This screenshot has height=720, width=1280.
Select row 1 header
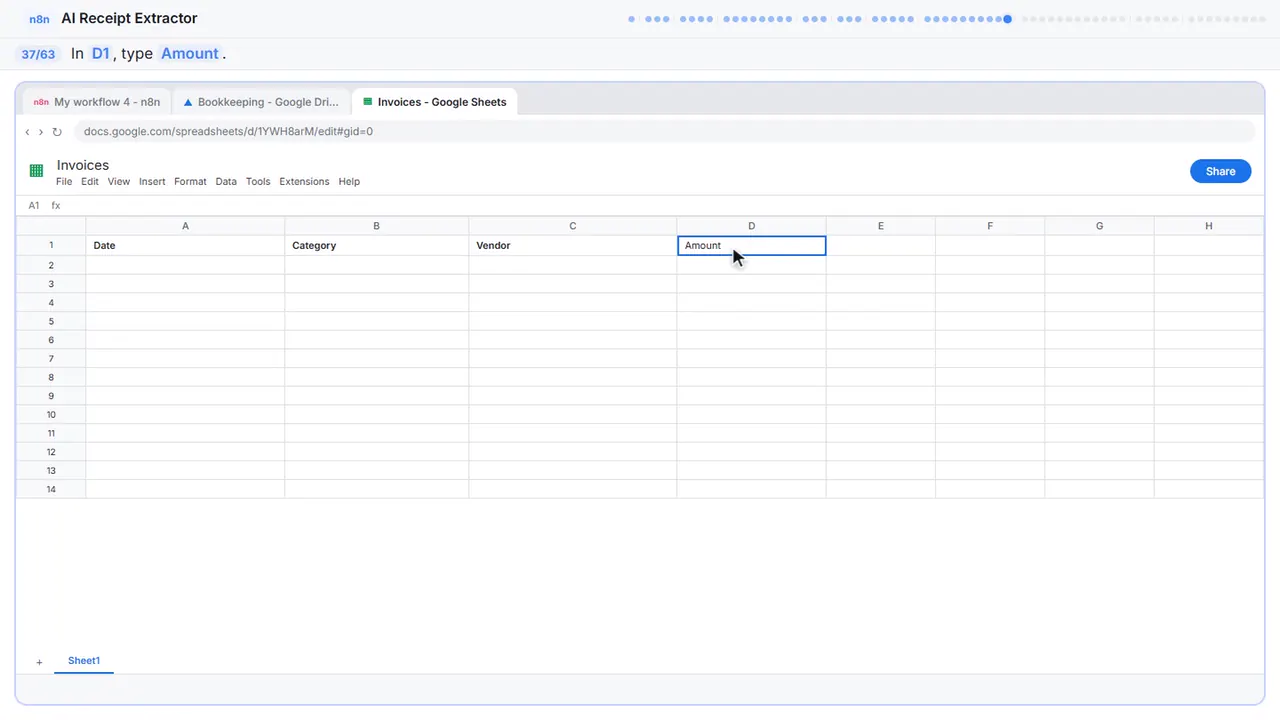51,245
